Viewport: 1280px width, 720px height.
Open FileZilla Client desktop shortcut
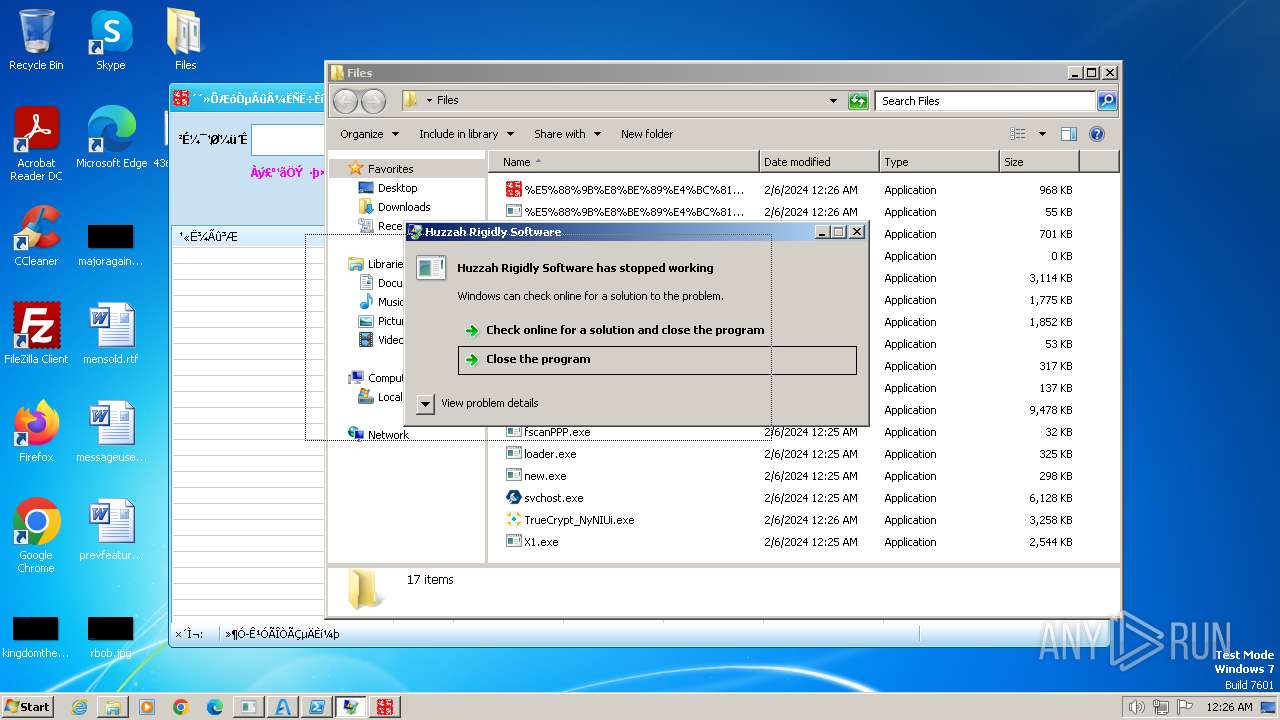[36, 334]
